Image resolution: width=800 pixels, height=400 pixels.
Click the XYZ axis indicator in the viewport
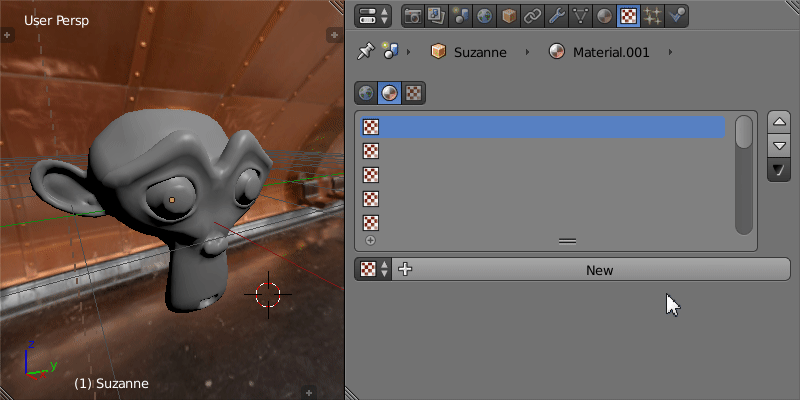tap(40, 361)
